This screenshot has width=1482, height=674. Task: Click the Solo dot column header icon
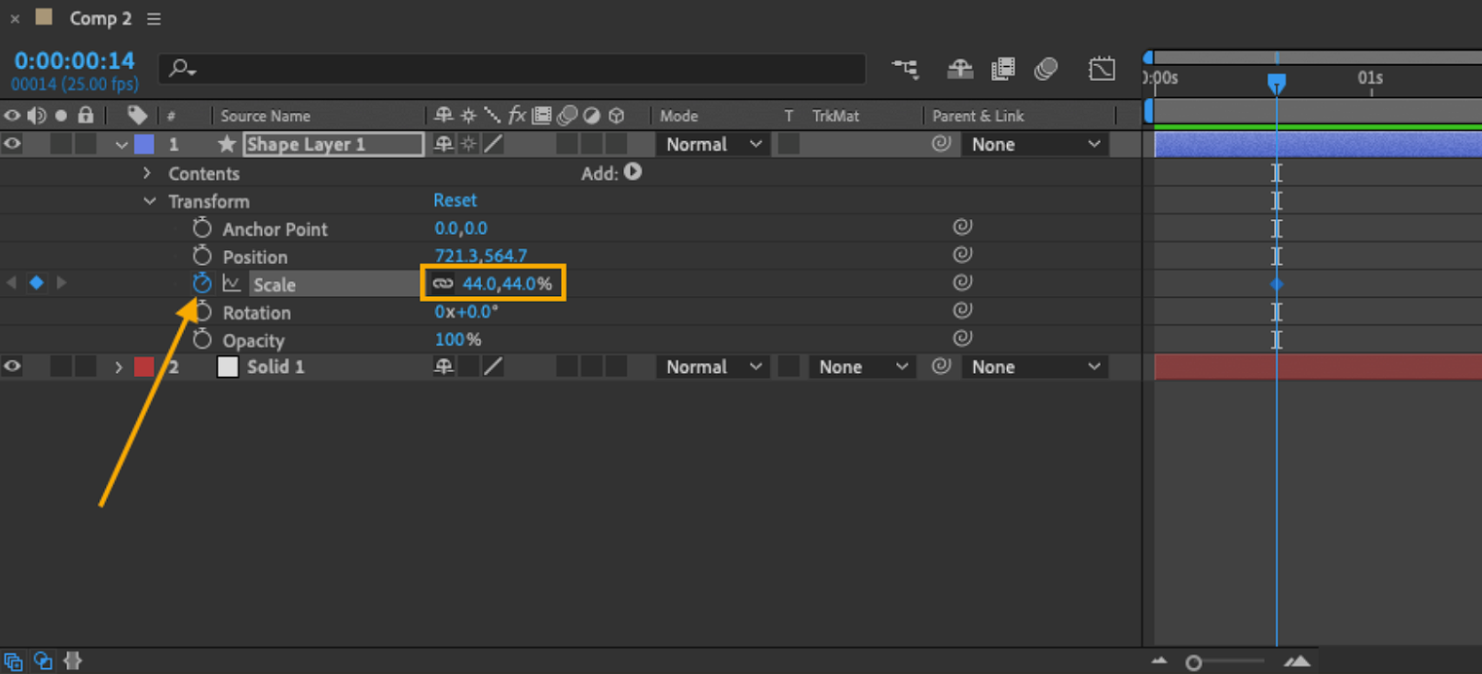point(62,116)
